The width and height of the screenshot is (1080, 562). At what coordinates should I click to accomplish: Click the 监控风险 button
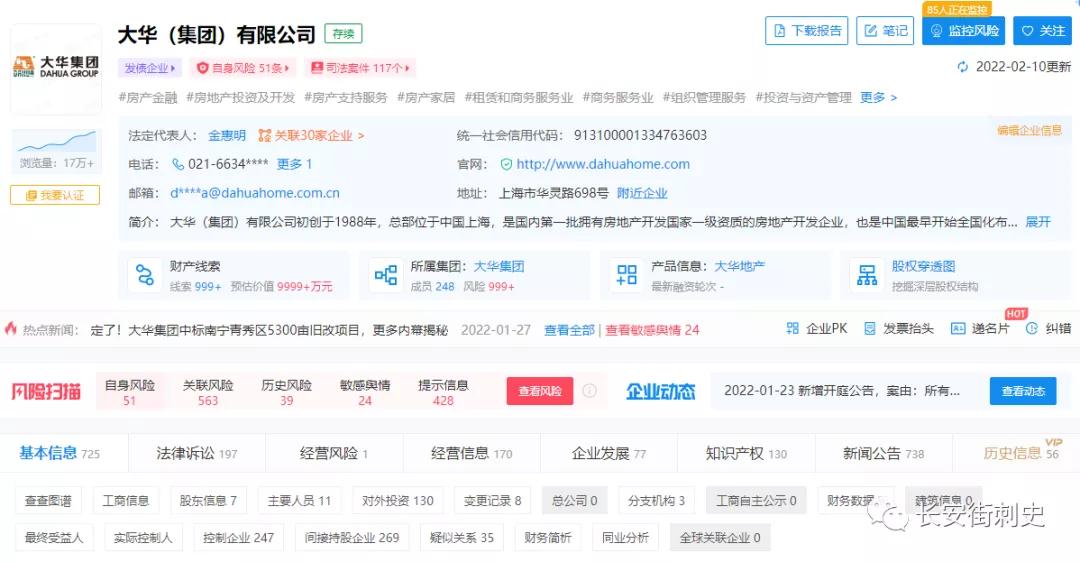[x=964, y=30]
